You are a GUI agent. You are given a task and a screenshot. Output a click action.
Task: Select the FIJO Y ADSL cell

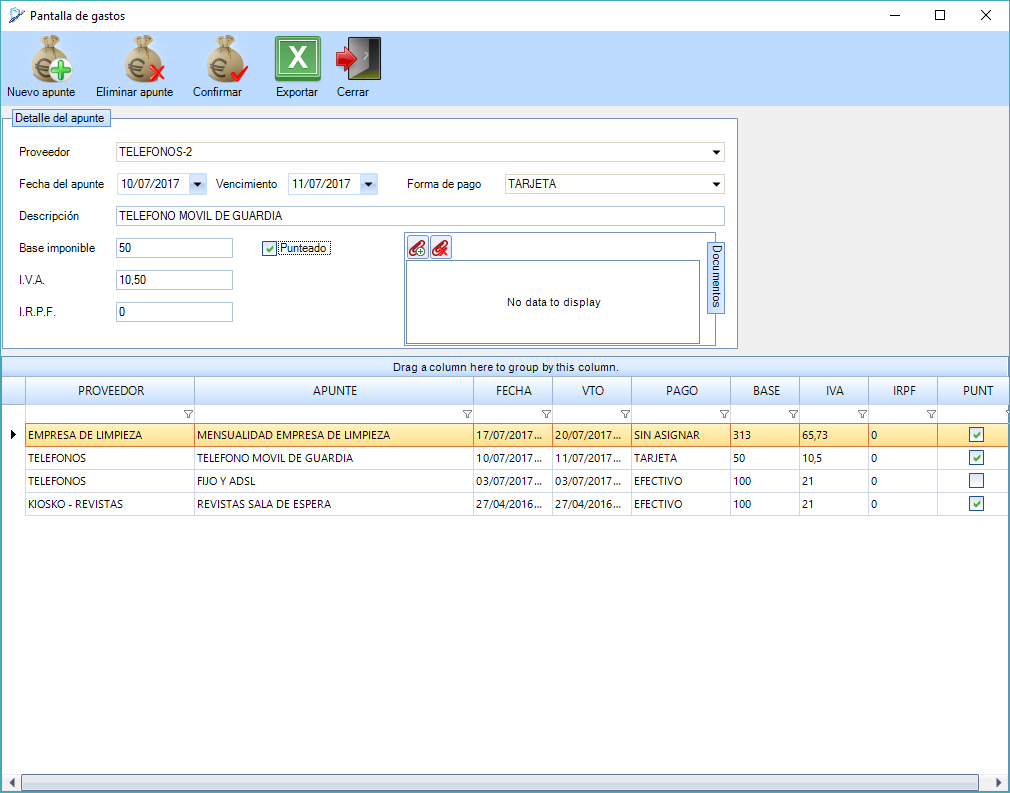click(x=334, y=481)
